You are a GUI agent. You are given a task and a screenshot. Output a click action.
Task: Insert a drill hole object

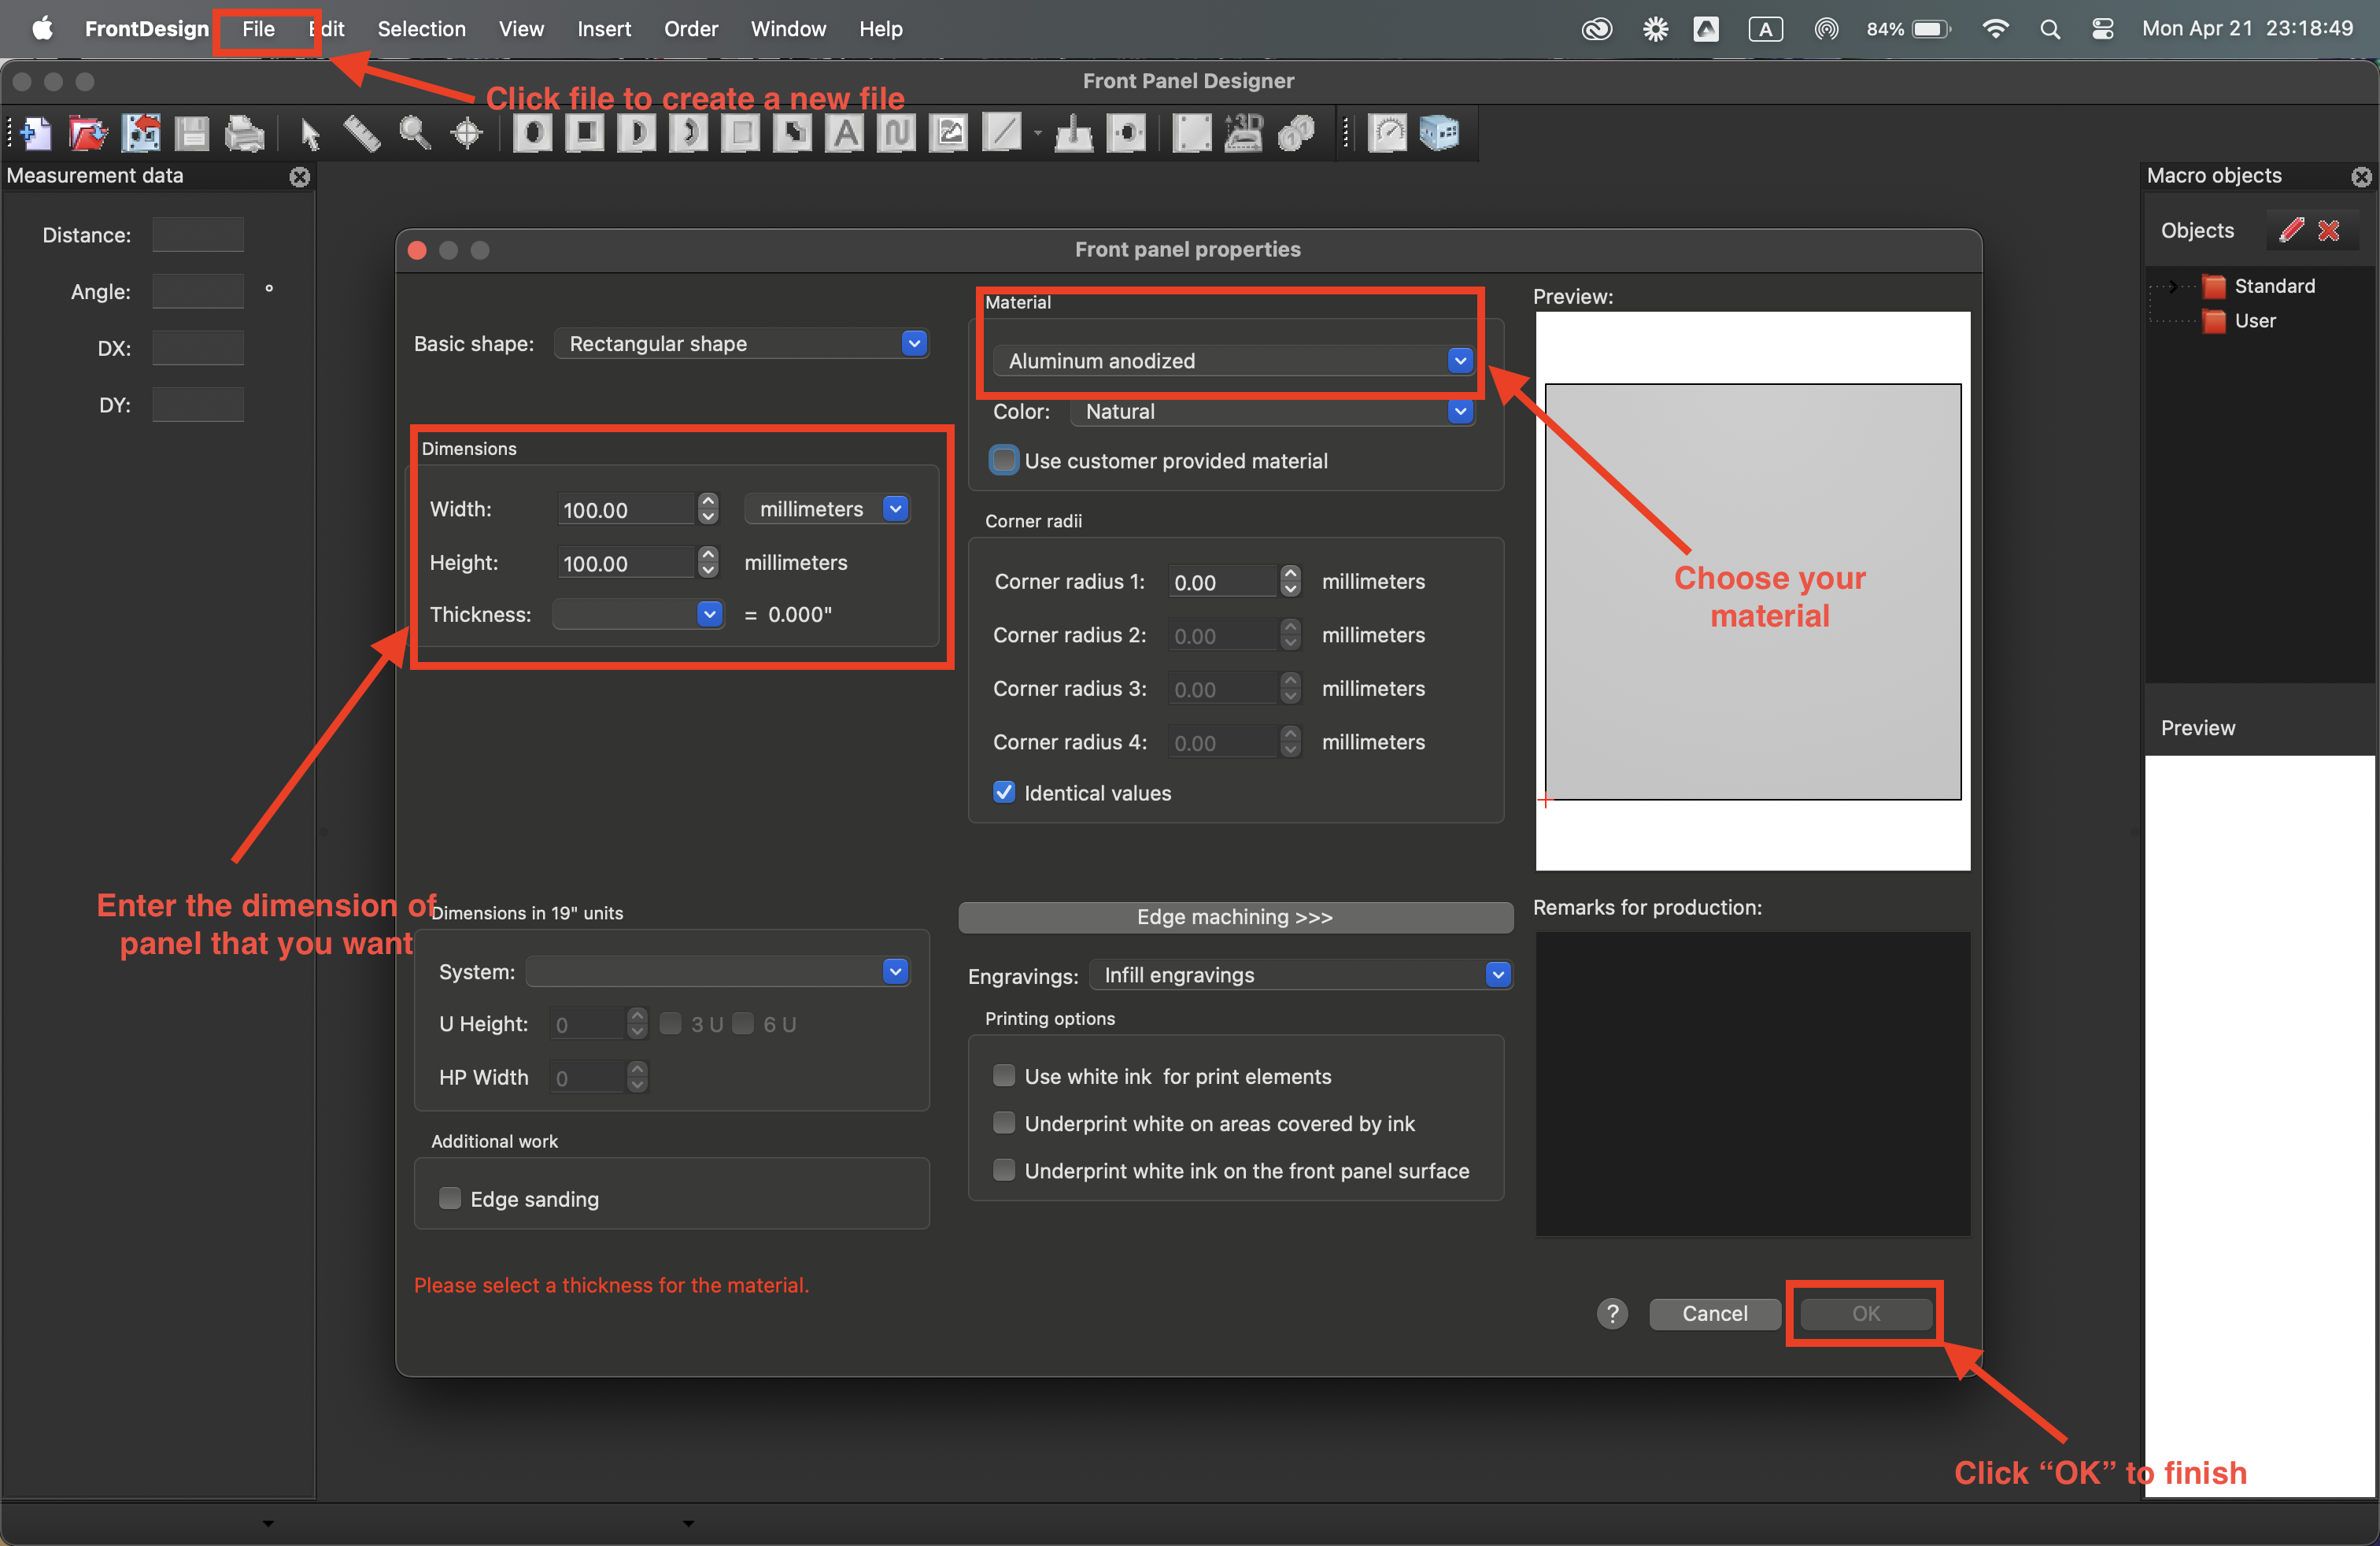533,133
